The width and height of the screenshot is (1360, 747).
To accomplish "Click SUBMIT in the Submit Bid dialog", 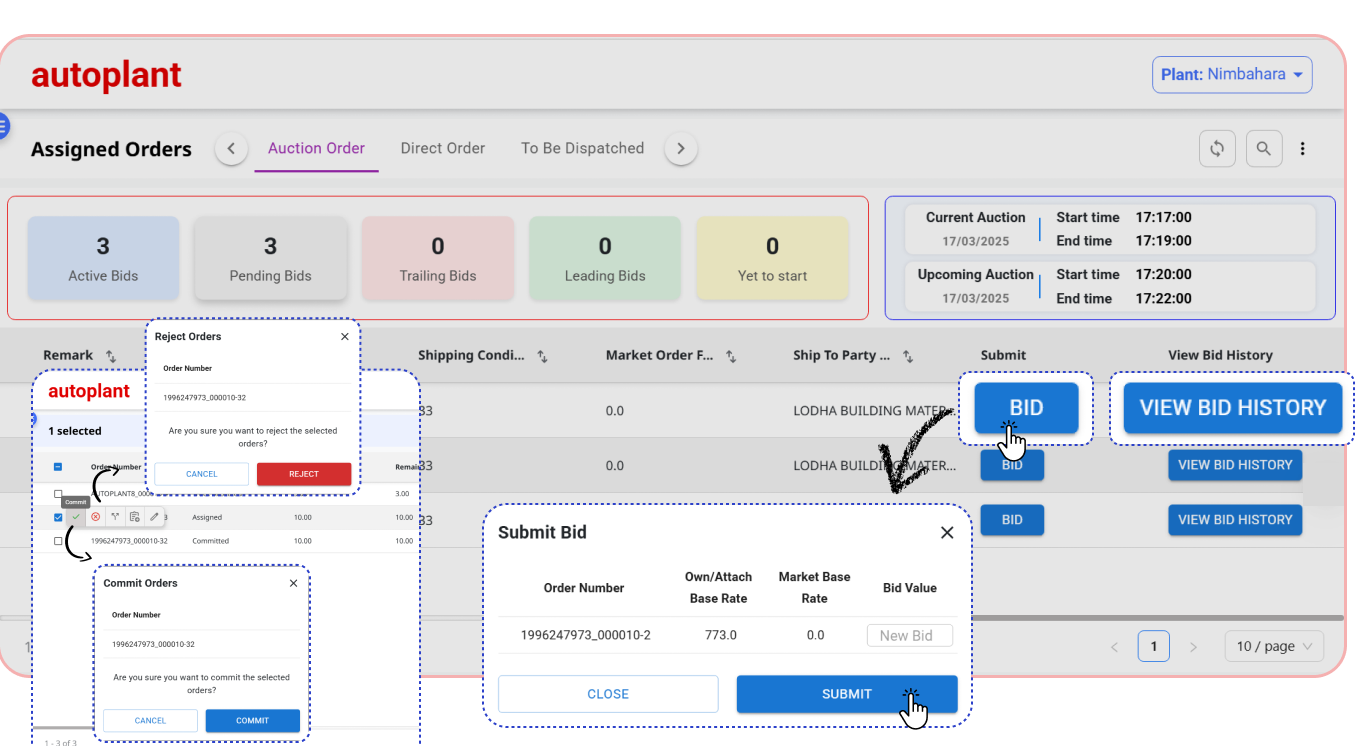I will 847,694.
